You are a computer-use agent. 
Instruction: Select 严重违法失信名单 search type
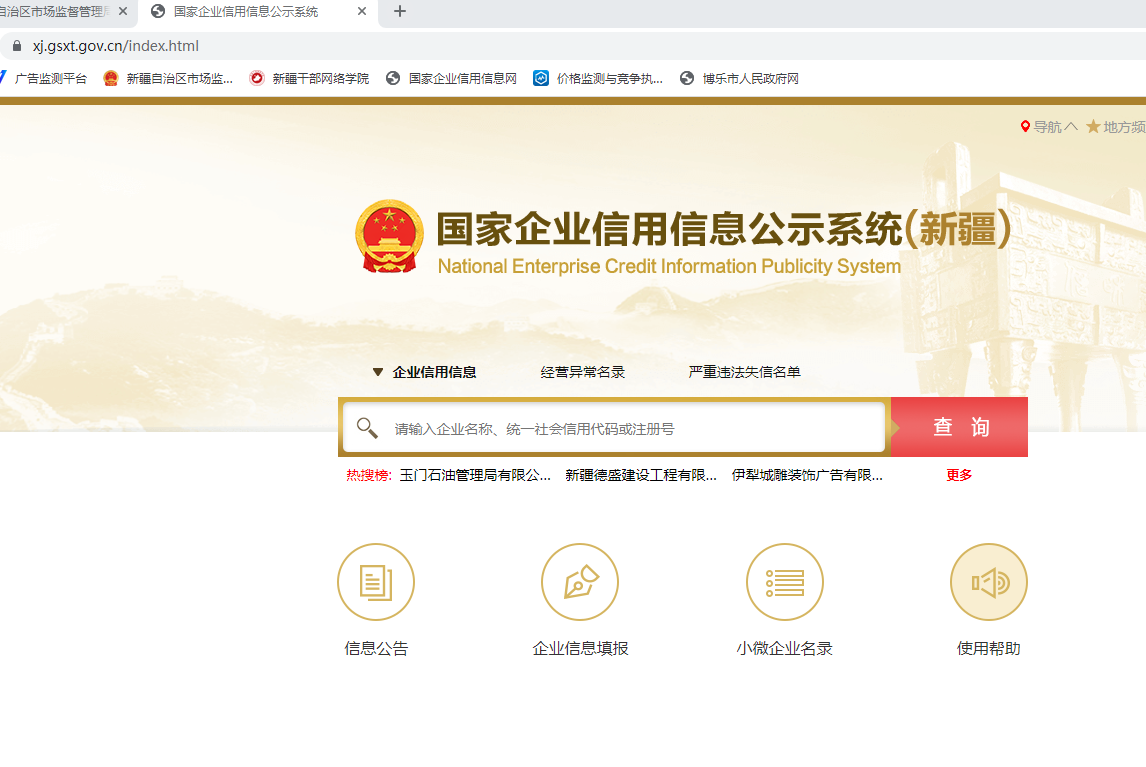click(744, 372)
